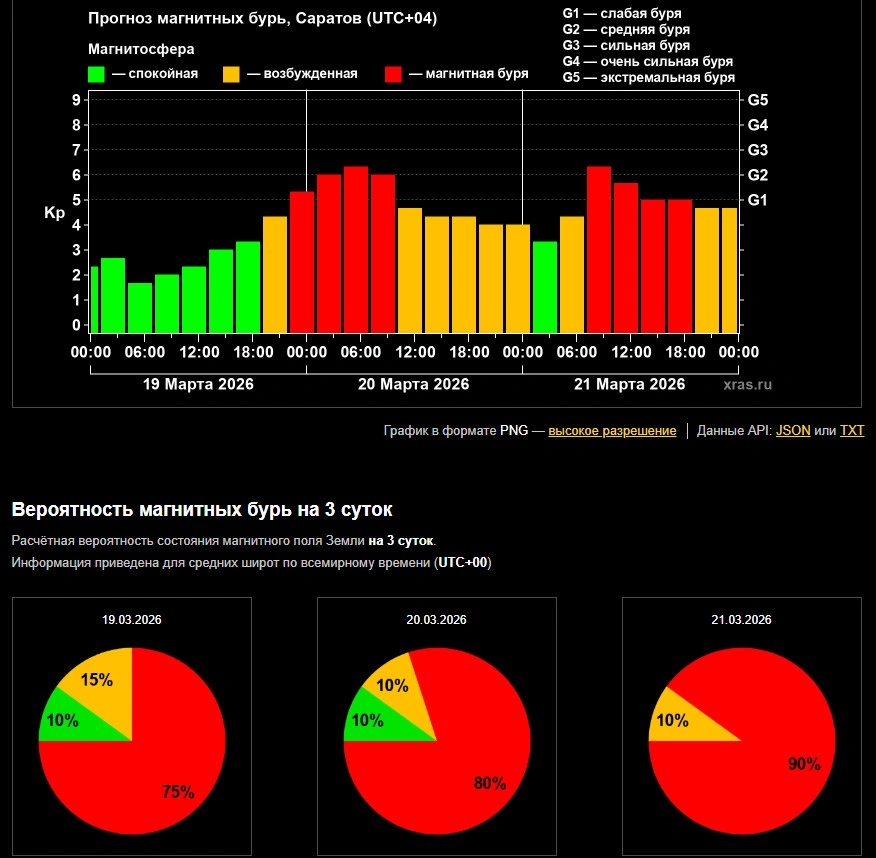Click the red магнитная буря legend swatch
876x858 pixels.
[393, 74]
